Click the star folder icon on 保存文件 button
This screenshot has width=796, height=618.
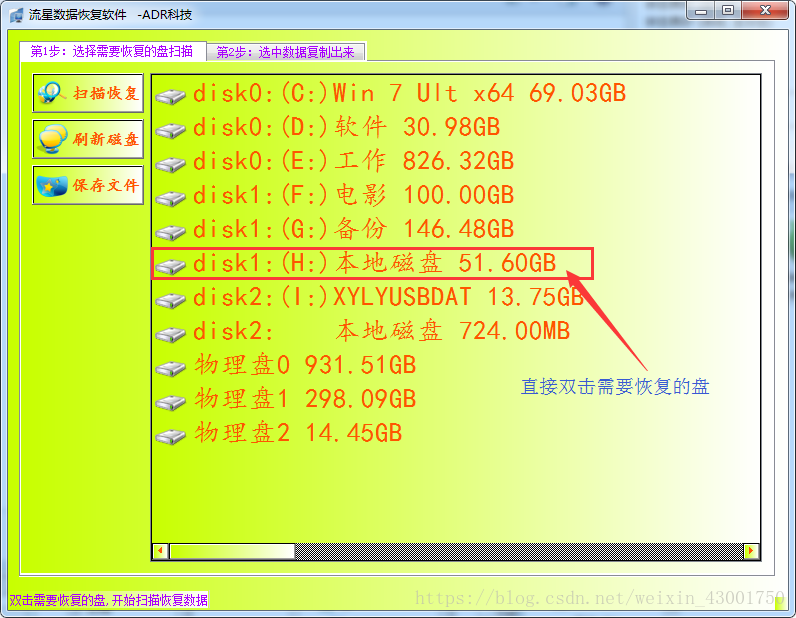(52, 186)
